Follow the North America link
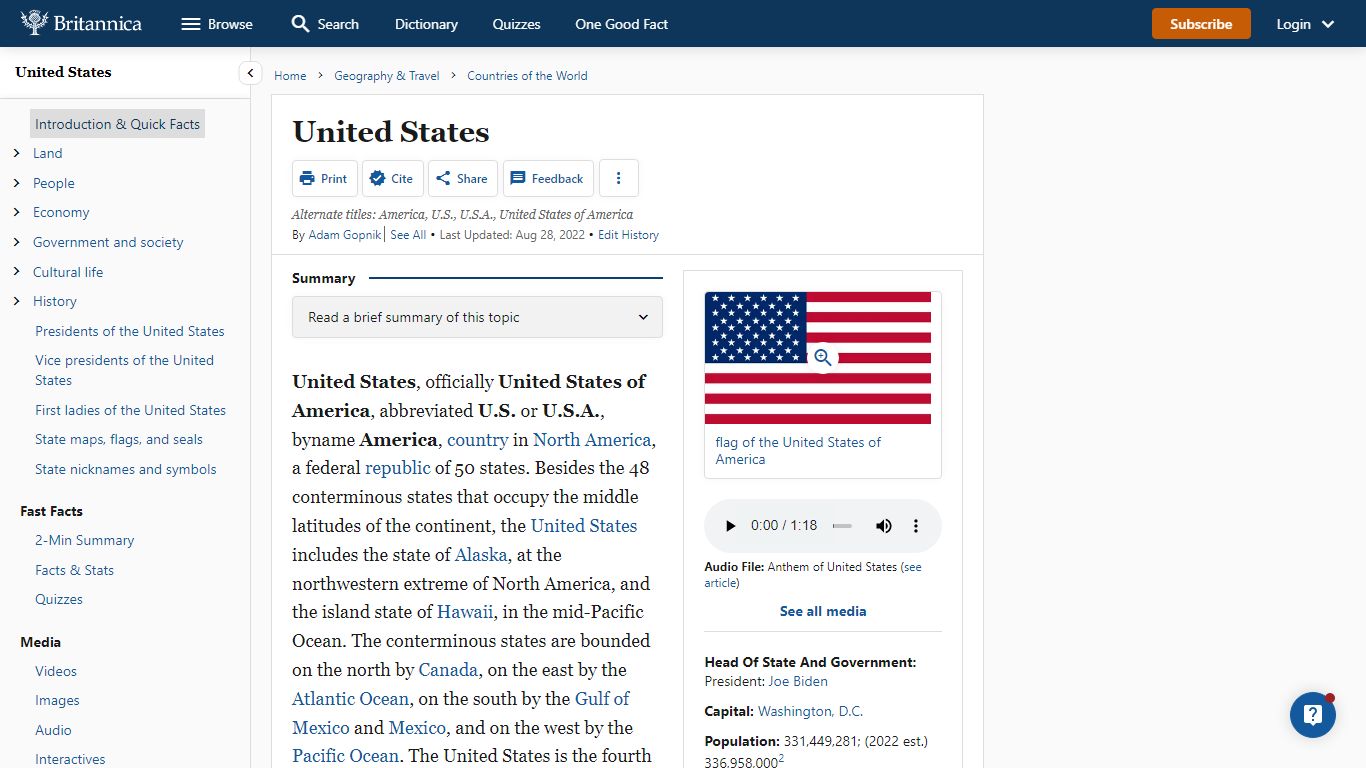Image resolution: width=1366 pixels, height=768 pixels. [x=592, y=439]
